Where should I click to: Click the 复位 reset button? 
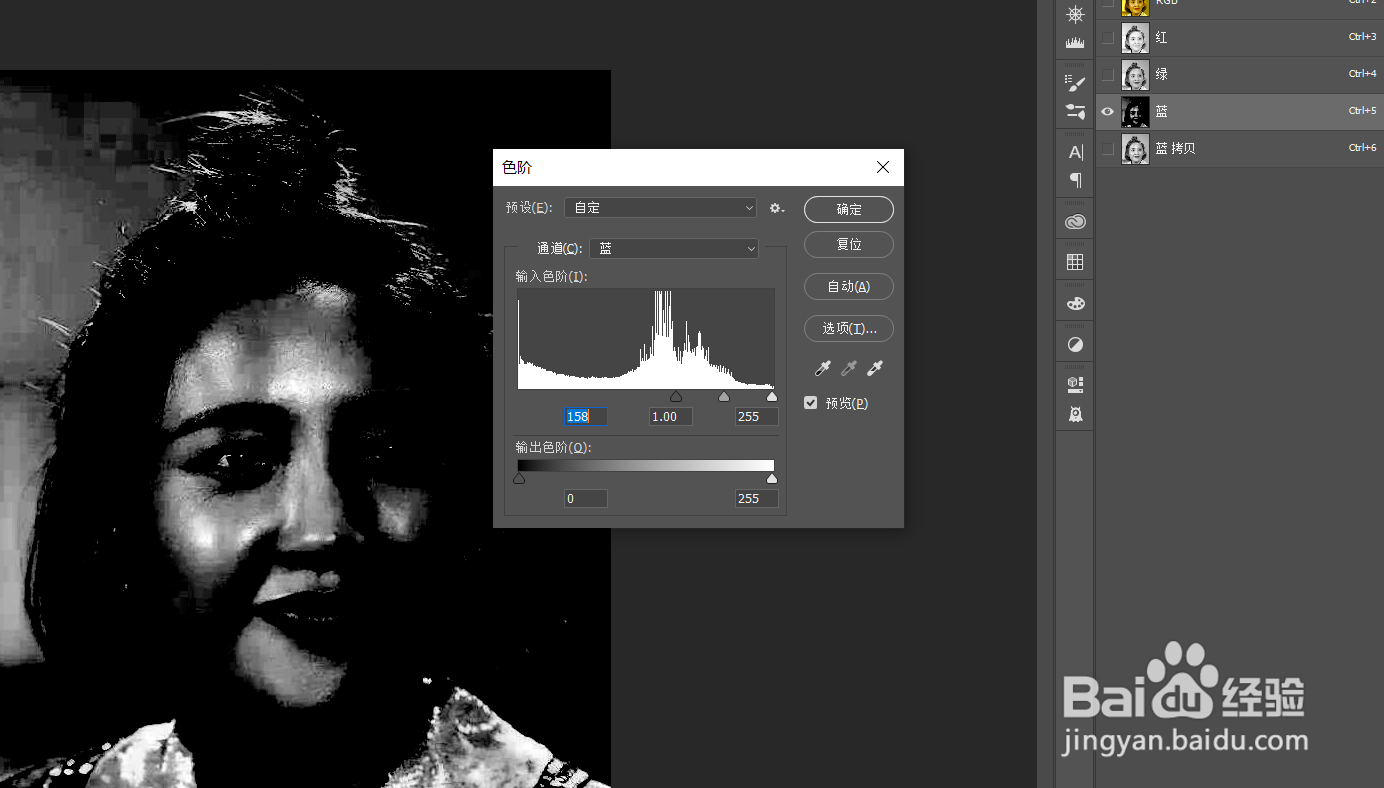tap(849, 244)
